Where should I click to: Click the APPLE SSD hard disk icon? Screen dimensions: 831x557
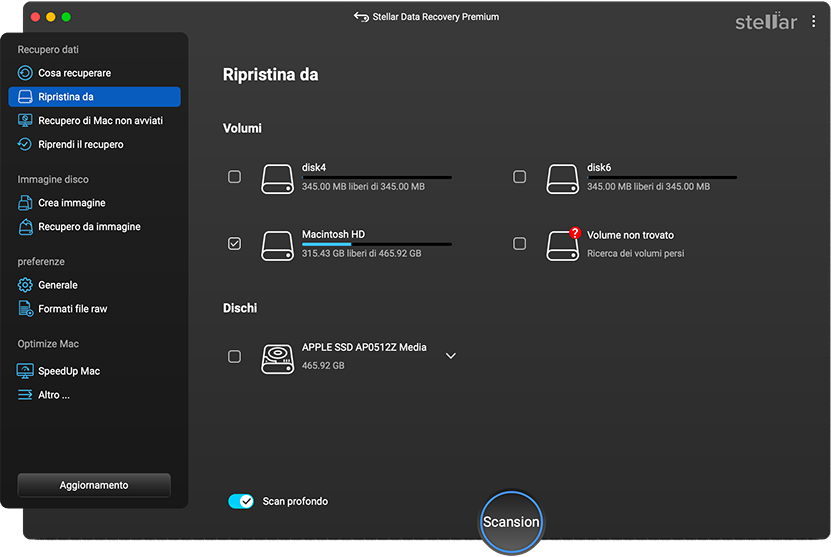(x=277, y=359)
